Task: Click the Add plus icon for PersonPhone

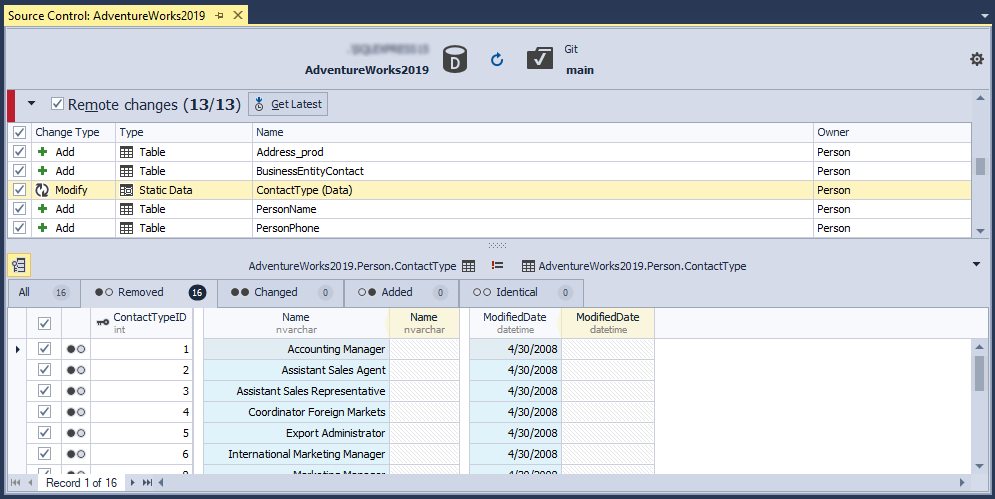Action: coord(43,228)
